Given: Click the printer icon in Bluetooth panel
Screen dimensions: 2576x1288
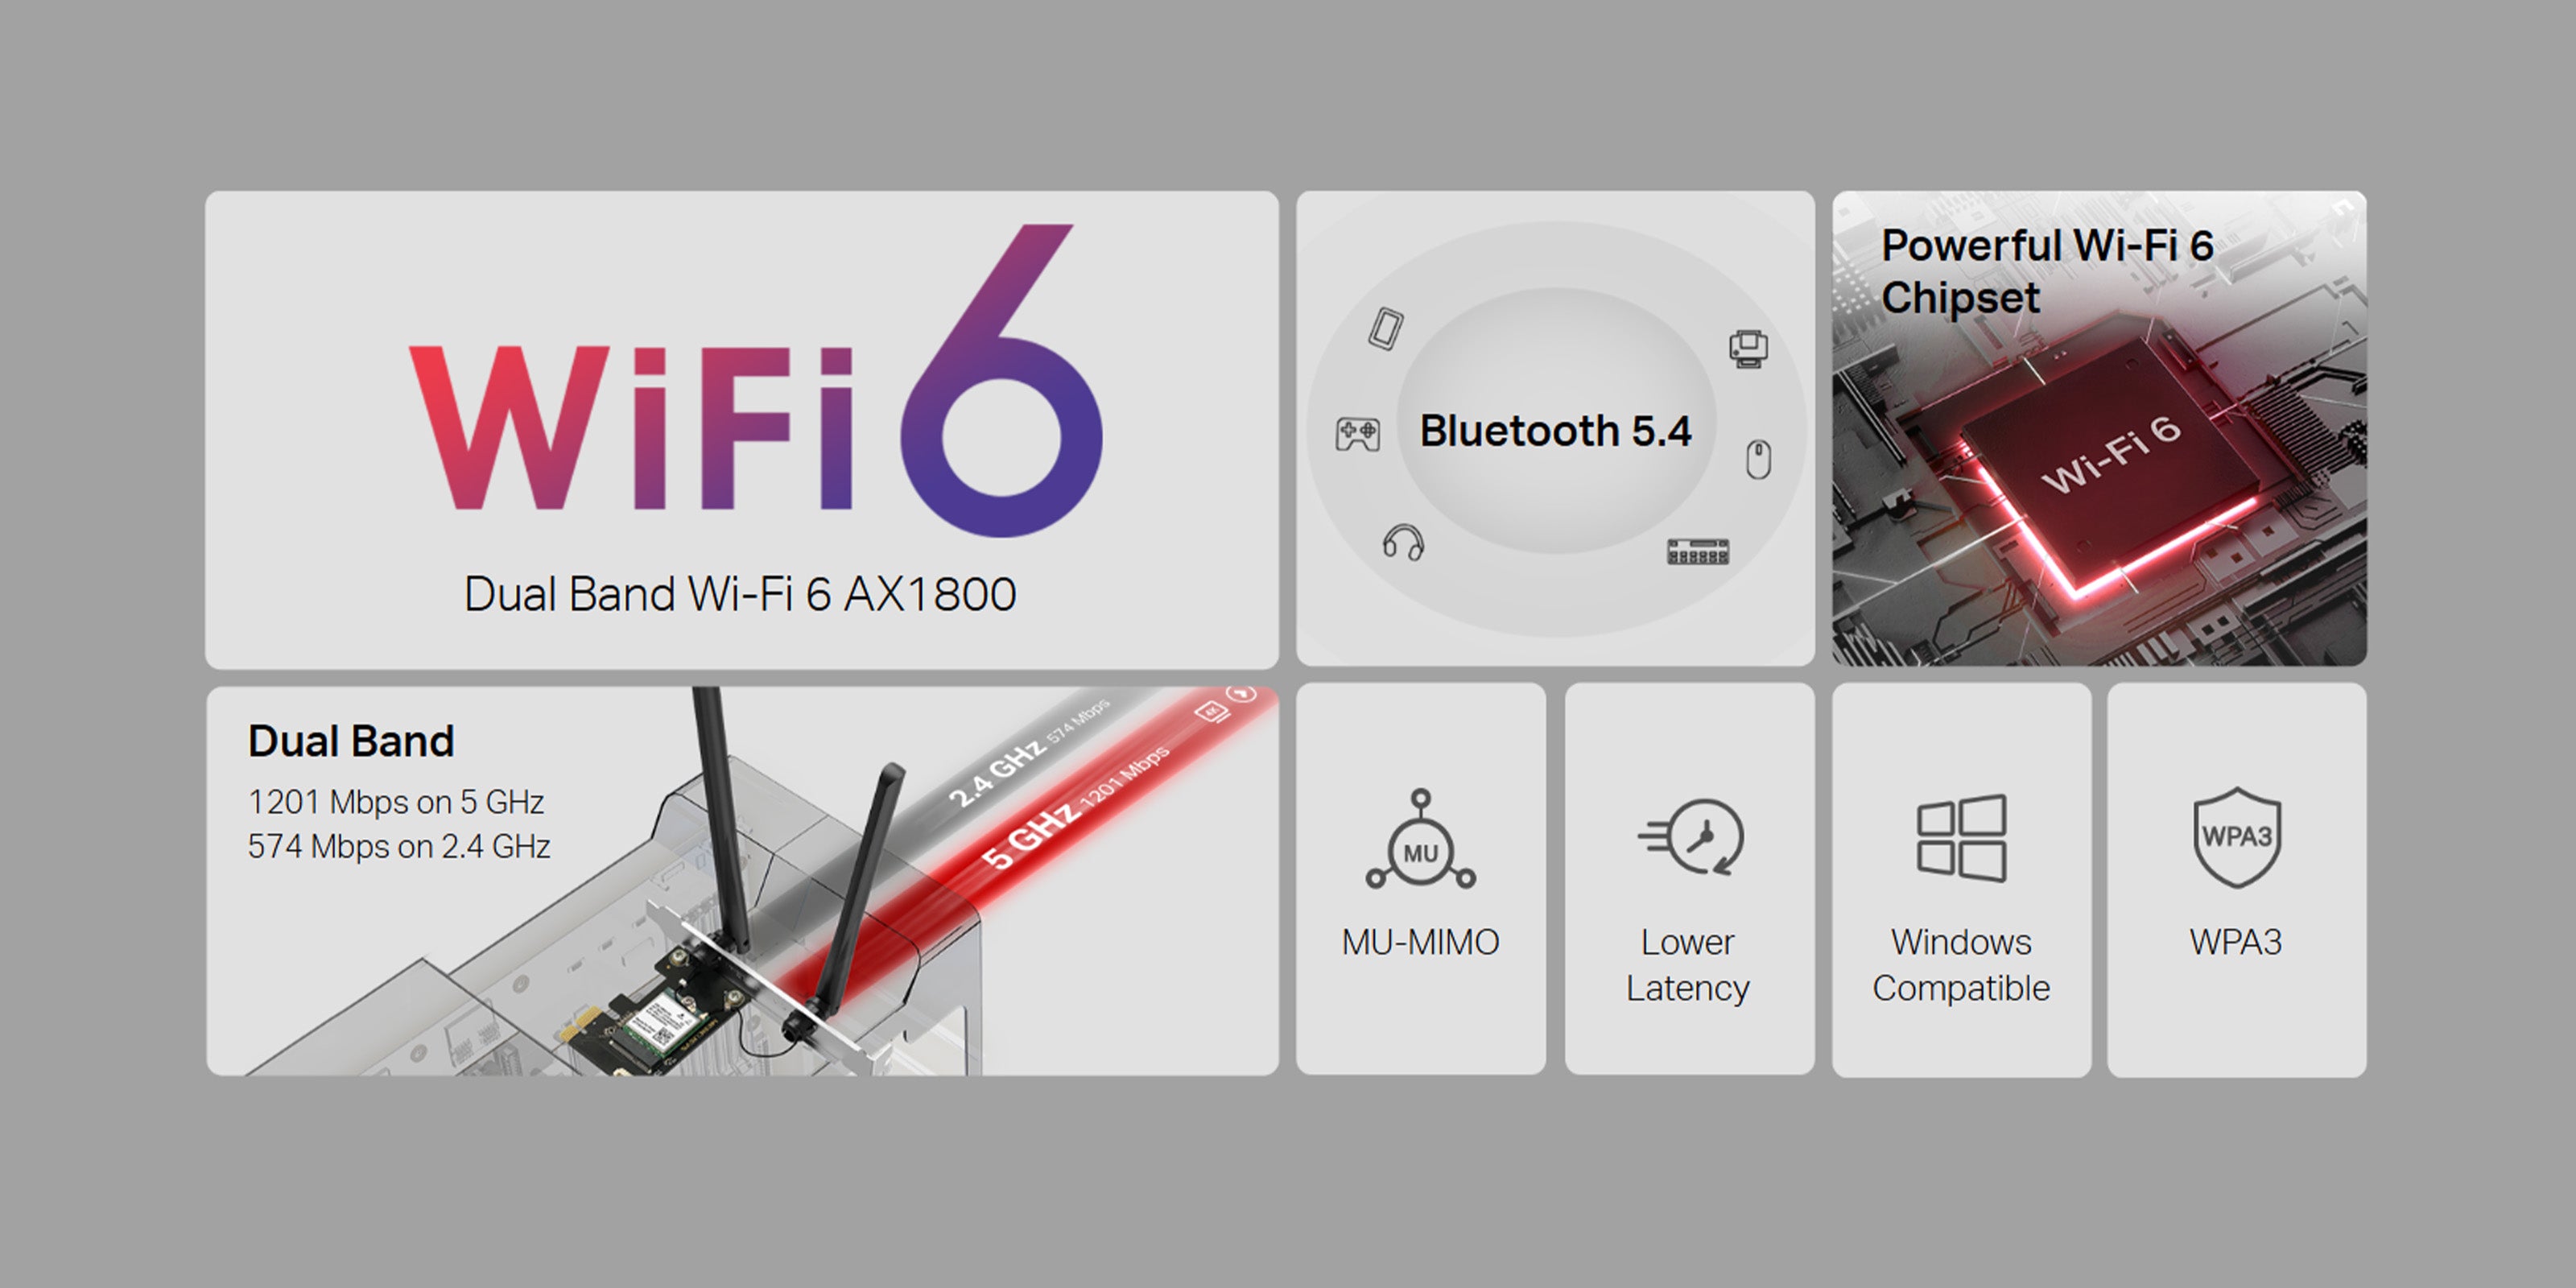Looking at the screenshot, I should [x=1748, y=349].
